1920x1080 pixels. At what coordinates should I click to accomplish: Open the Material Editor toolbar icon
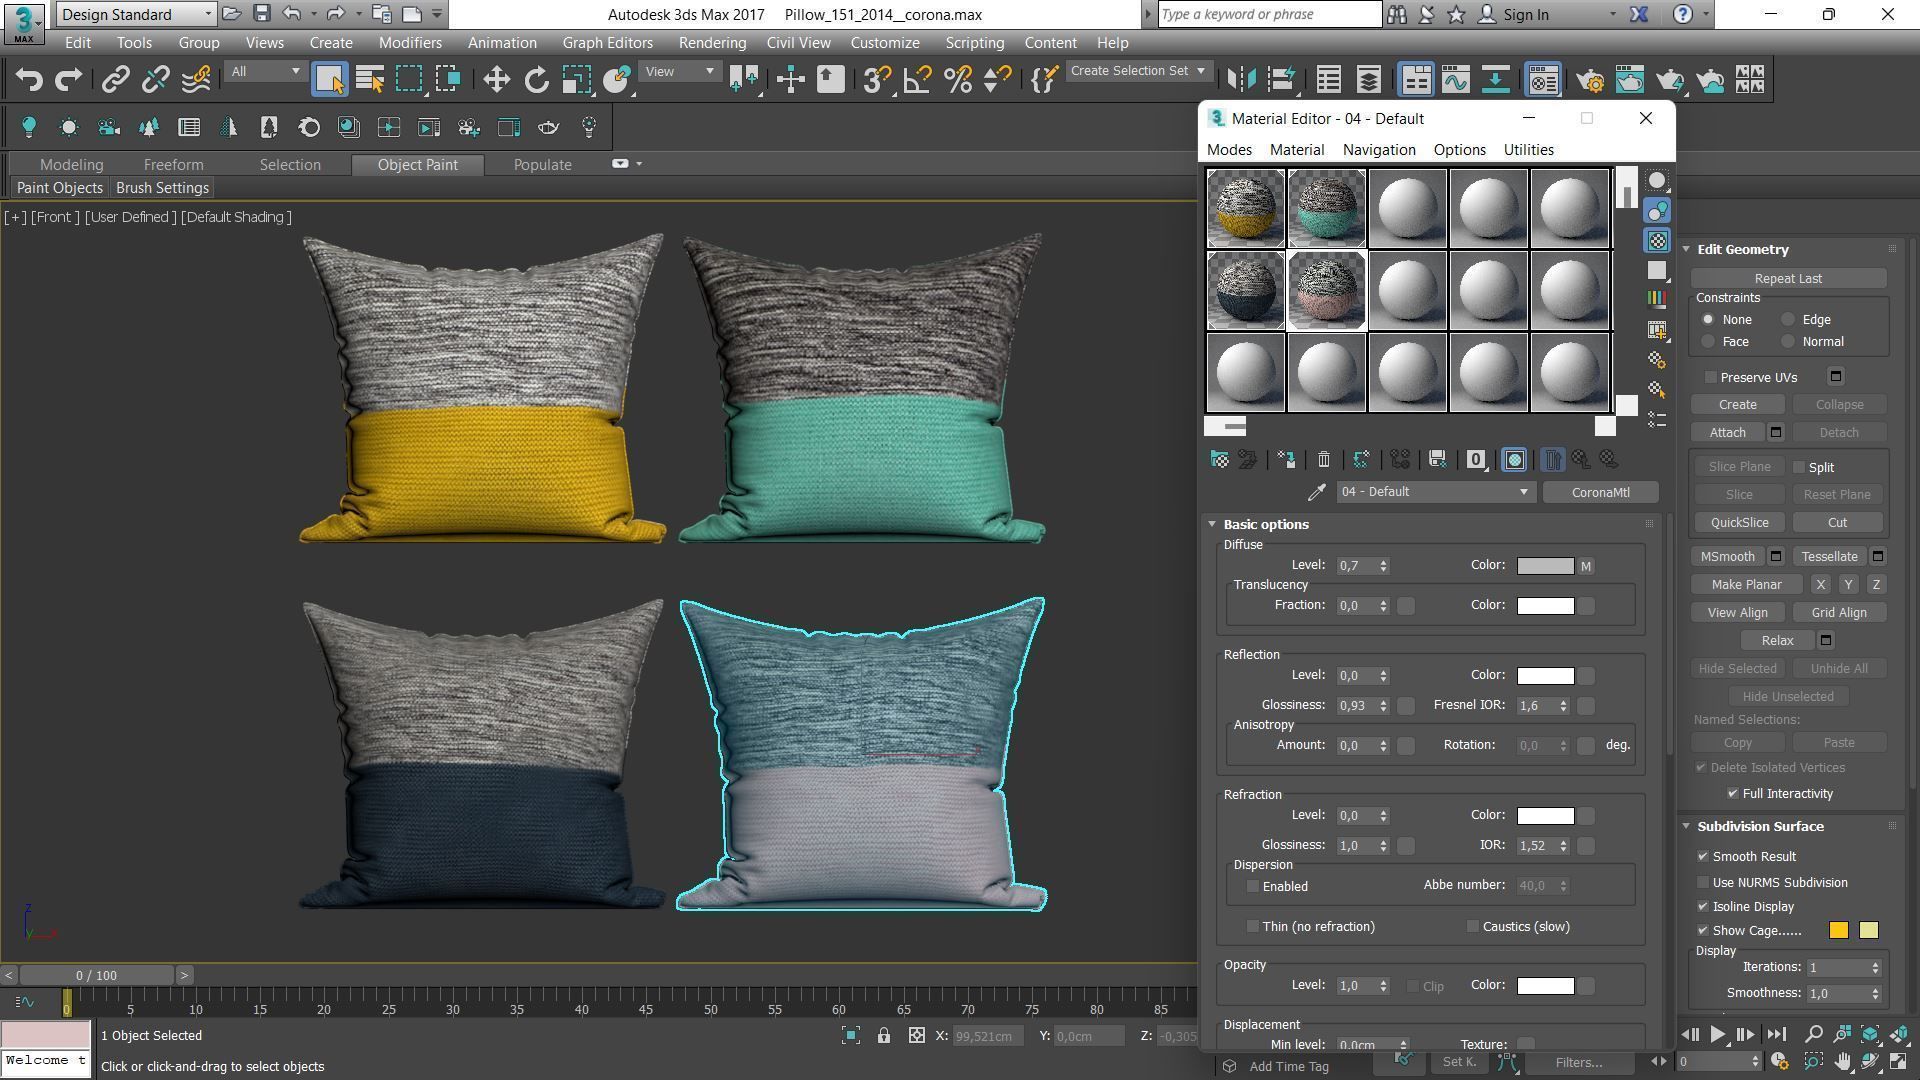(1543, 80)
